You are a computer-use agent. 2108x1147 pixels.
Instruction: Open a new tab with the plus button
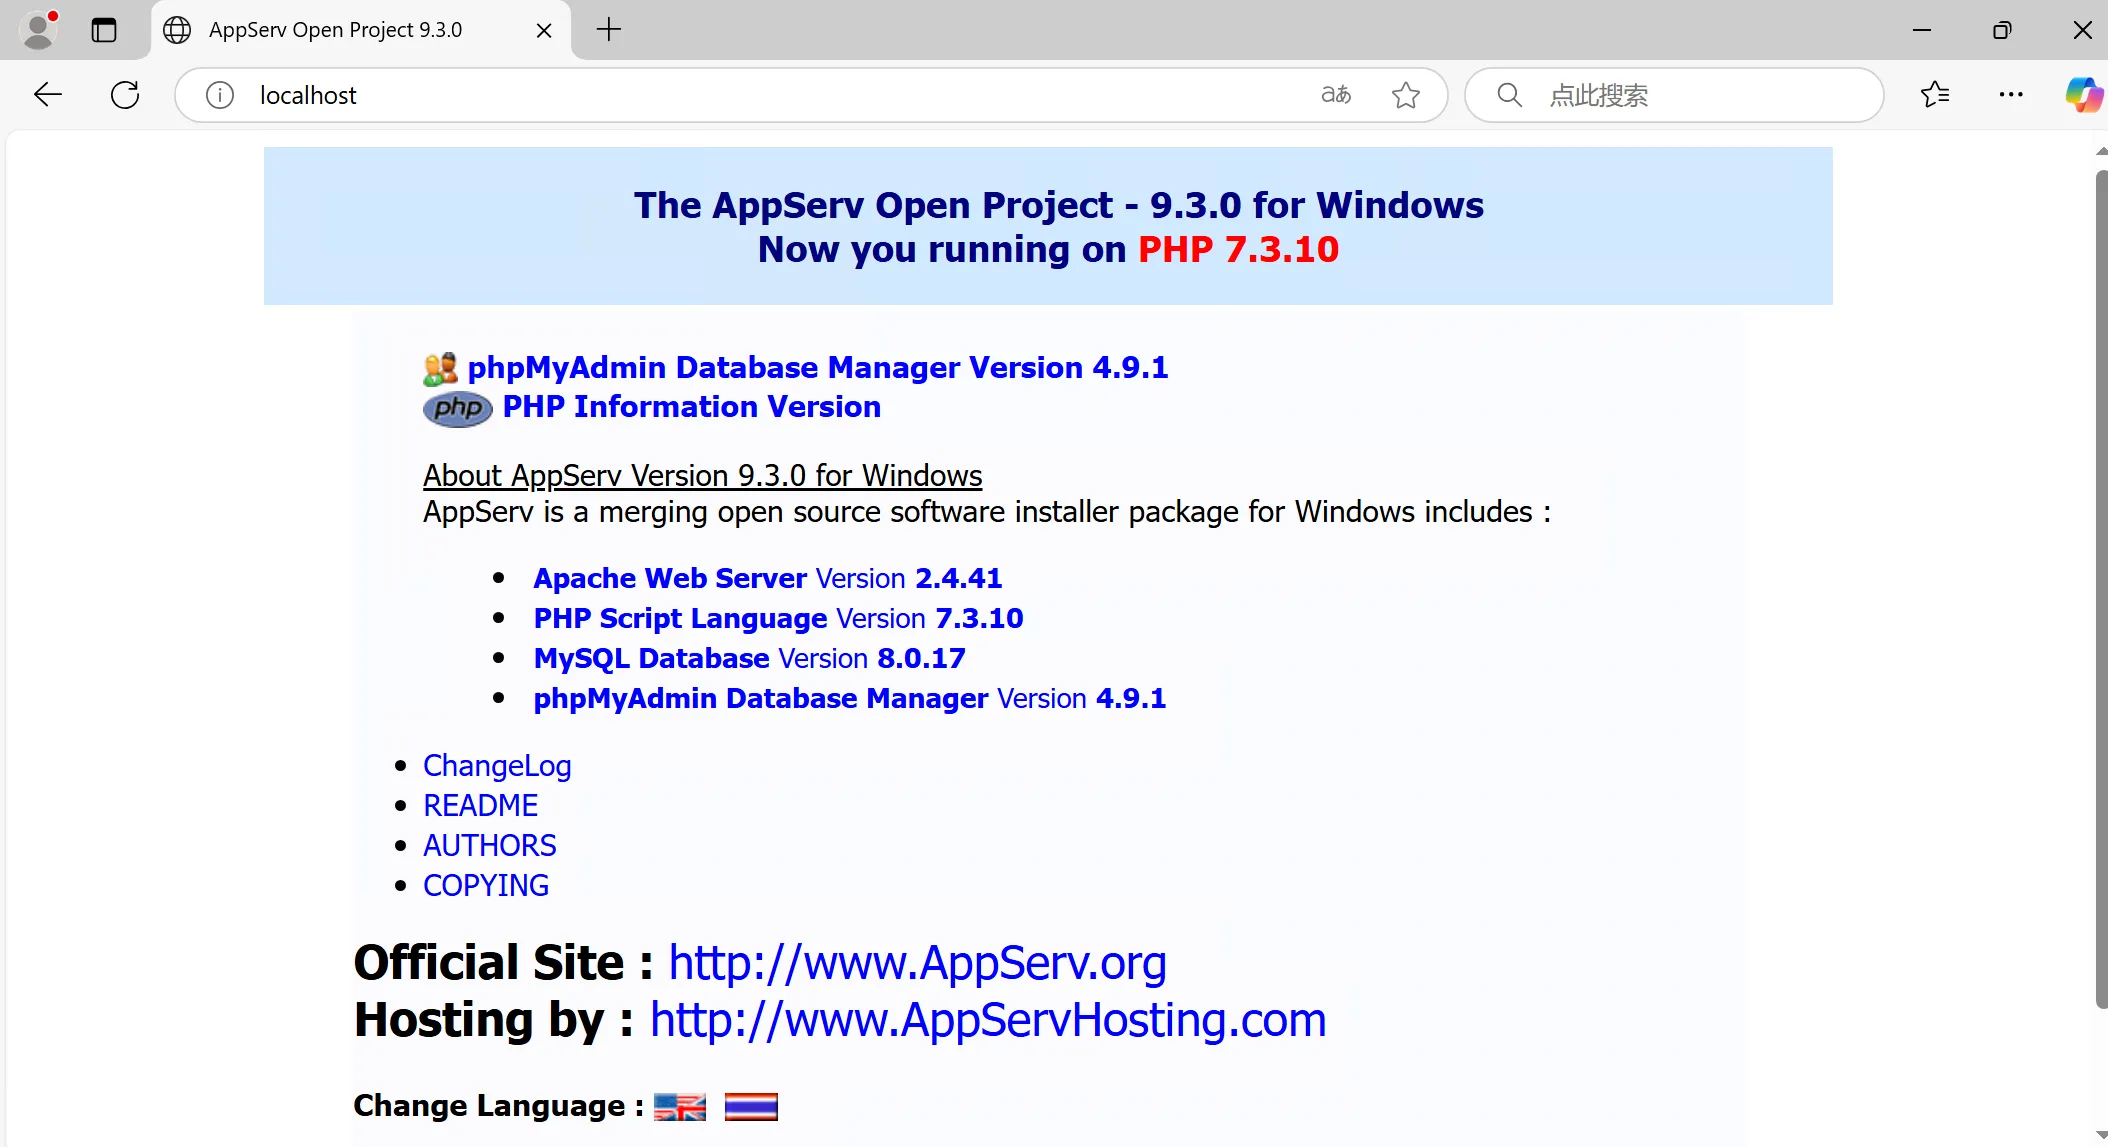tap(608, 30)
